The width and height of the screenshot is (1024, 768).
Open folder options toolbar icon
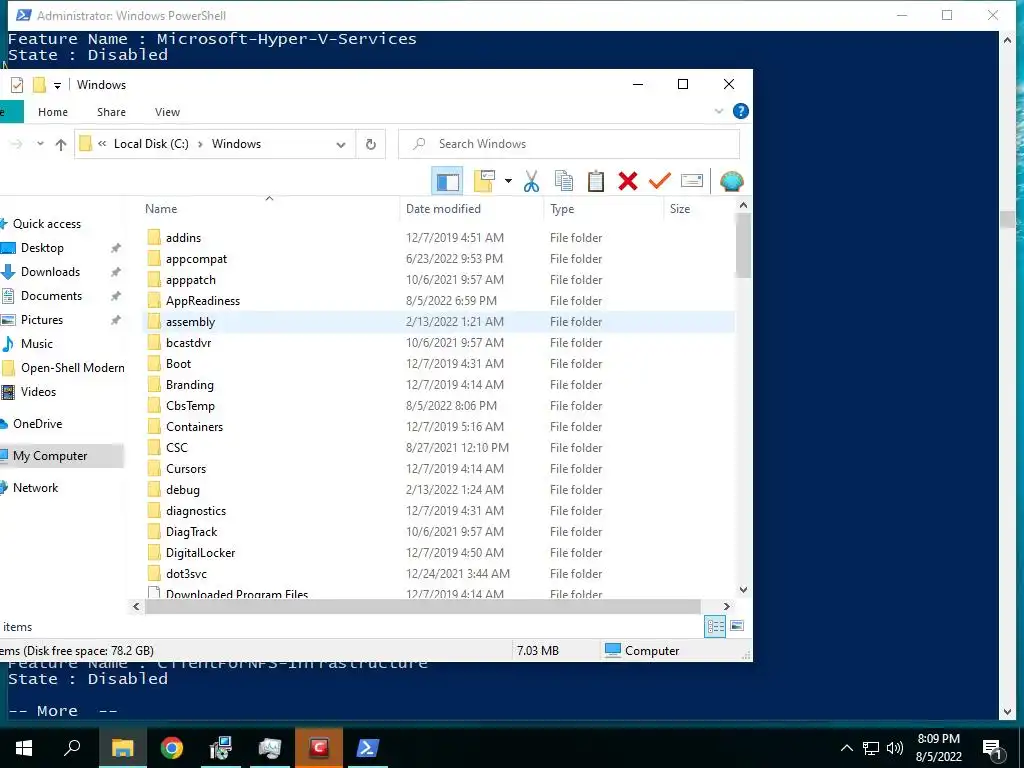(x=485, y=181)
